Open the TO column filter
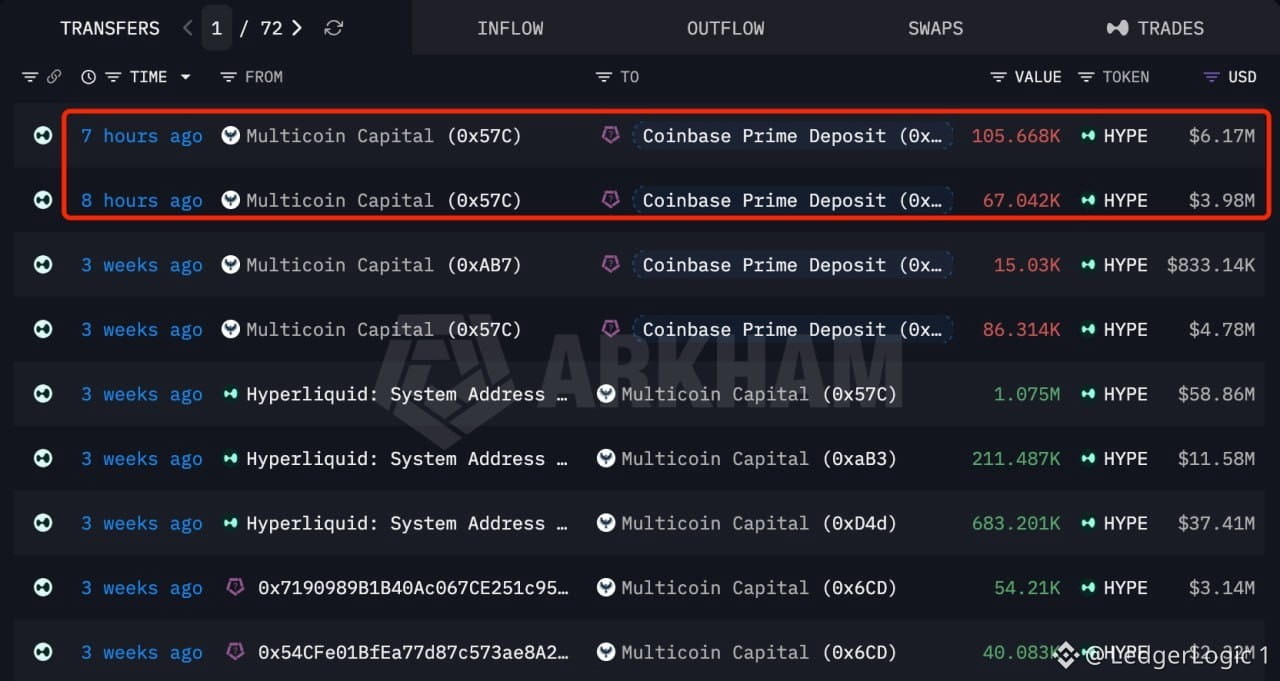 click(x=603, y=77)
